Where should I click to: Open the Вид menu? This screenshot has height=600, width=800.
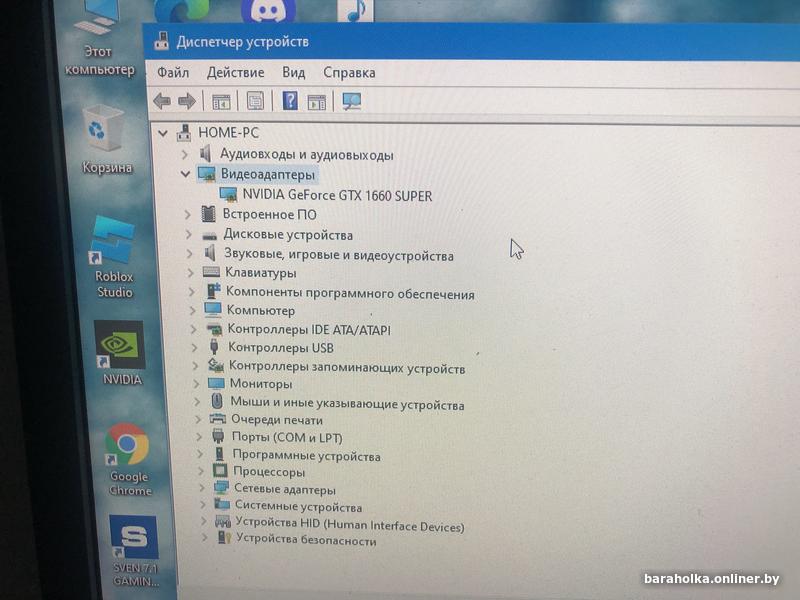(x=294, y=72)
